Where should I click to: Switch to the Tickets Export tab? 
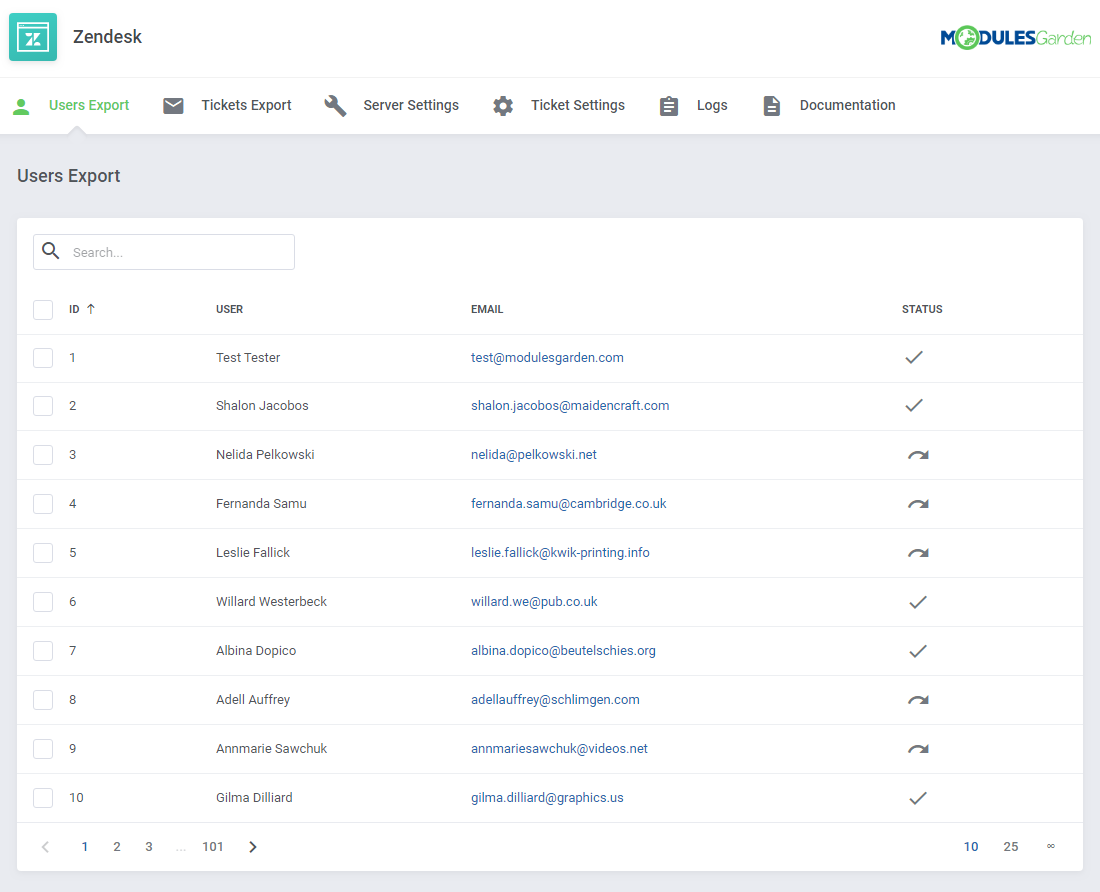pyautogui.click(x=246, y=105)
